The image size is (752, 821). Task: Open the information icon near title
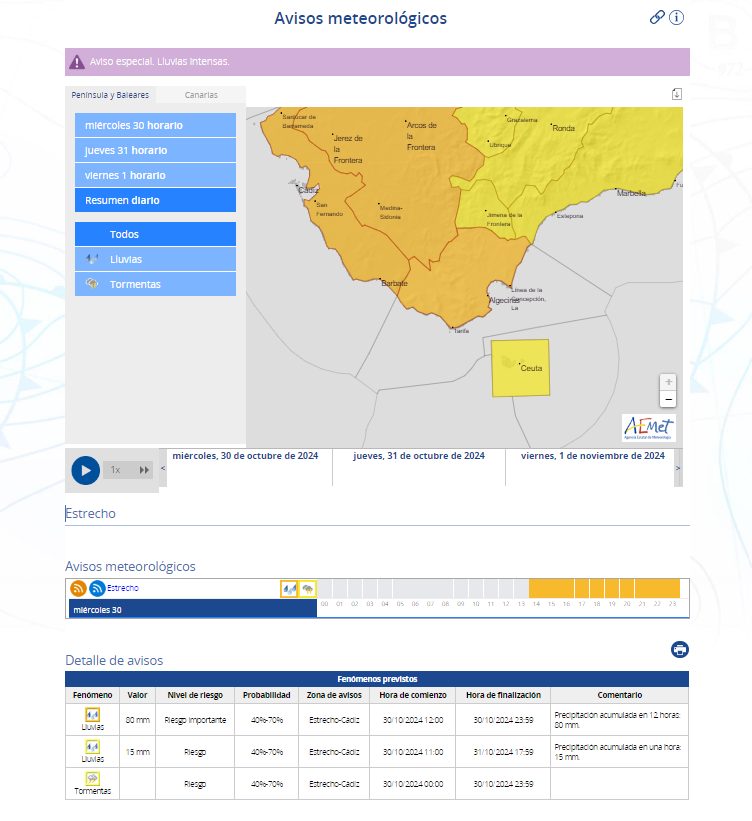coord(677,17)
